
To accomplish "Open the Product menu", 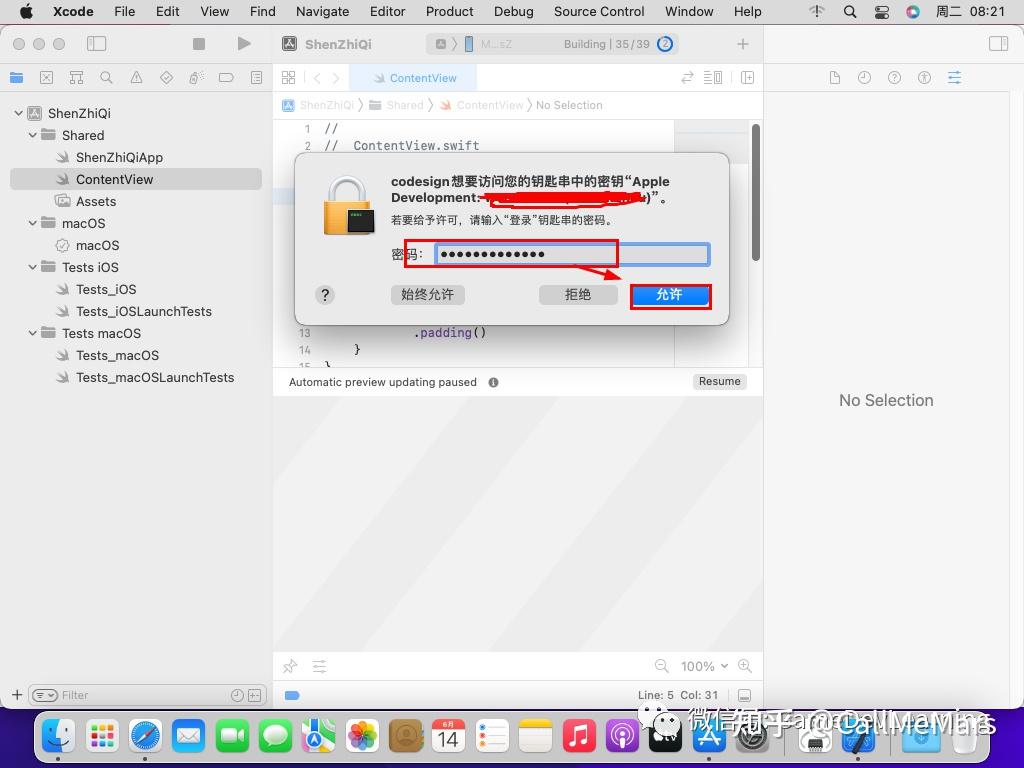I will coord(449,11).
